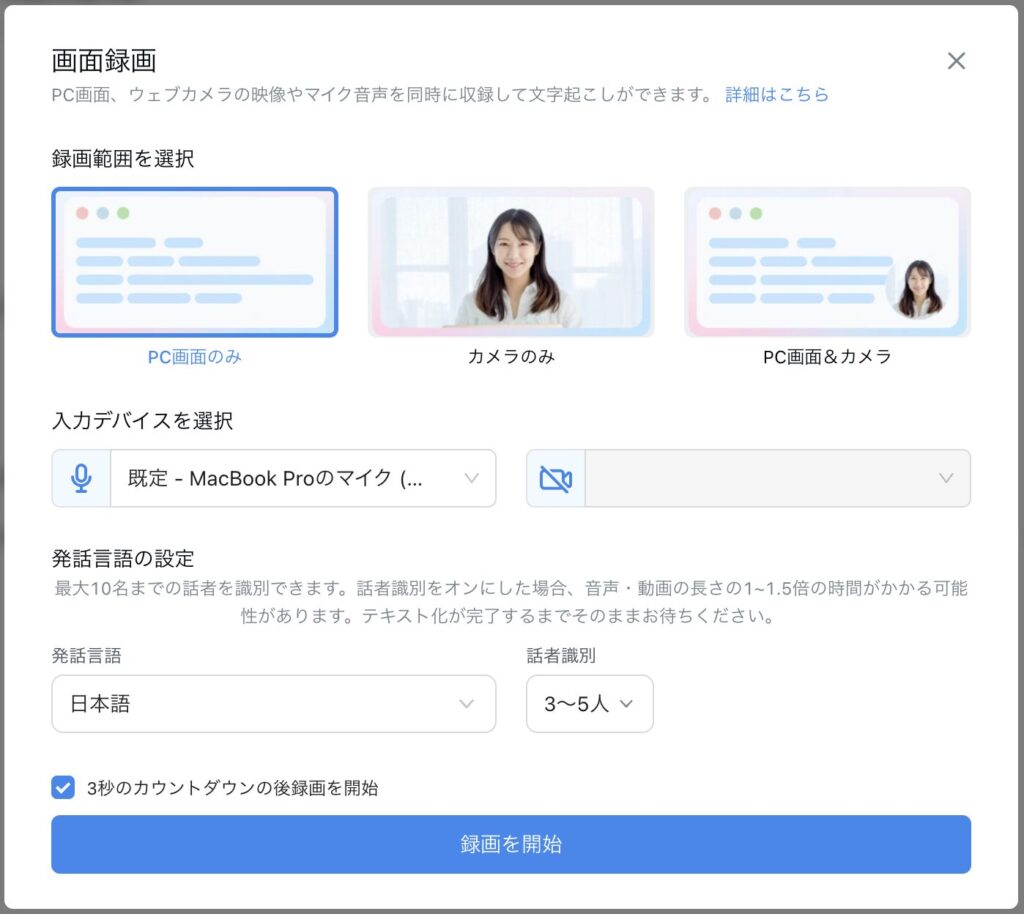The width and height of the screenshot is (1024, 914).
Task: Click the PC画面&カメラ label text
Action: point(827,356)
